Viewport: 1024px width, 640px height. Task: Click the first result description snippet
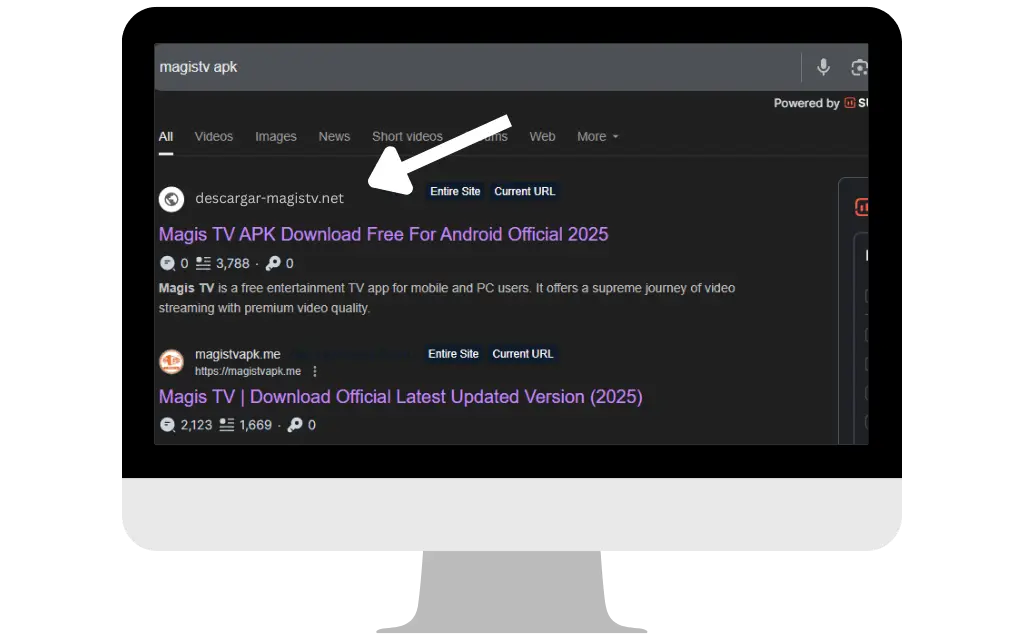tap(447, 298)
